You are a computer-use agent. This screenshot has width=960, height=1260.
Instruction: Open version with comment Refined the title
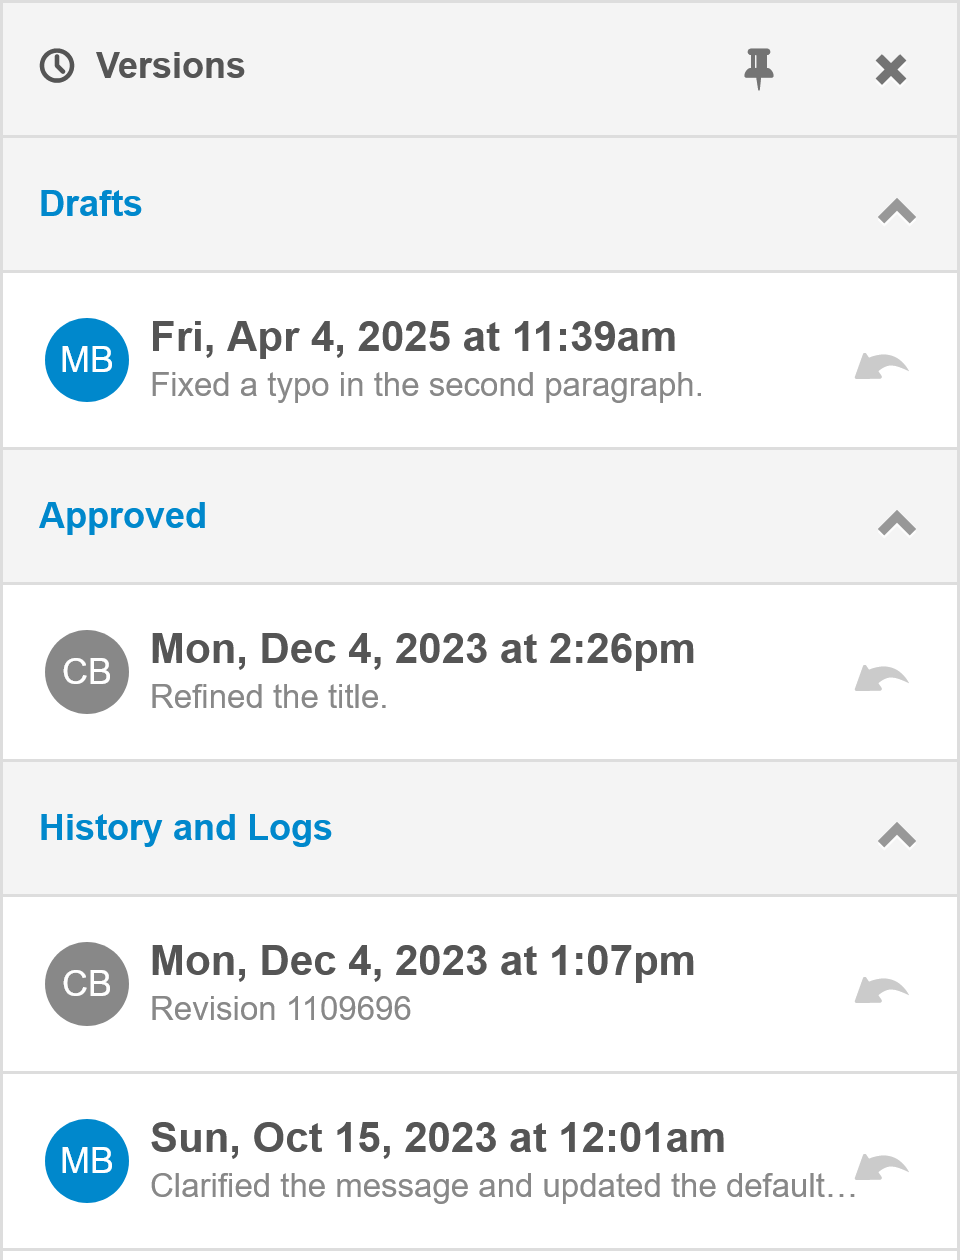[x=269, y=697]
